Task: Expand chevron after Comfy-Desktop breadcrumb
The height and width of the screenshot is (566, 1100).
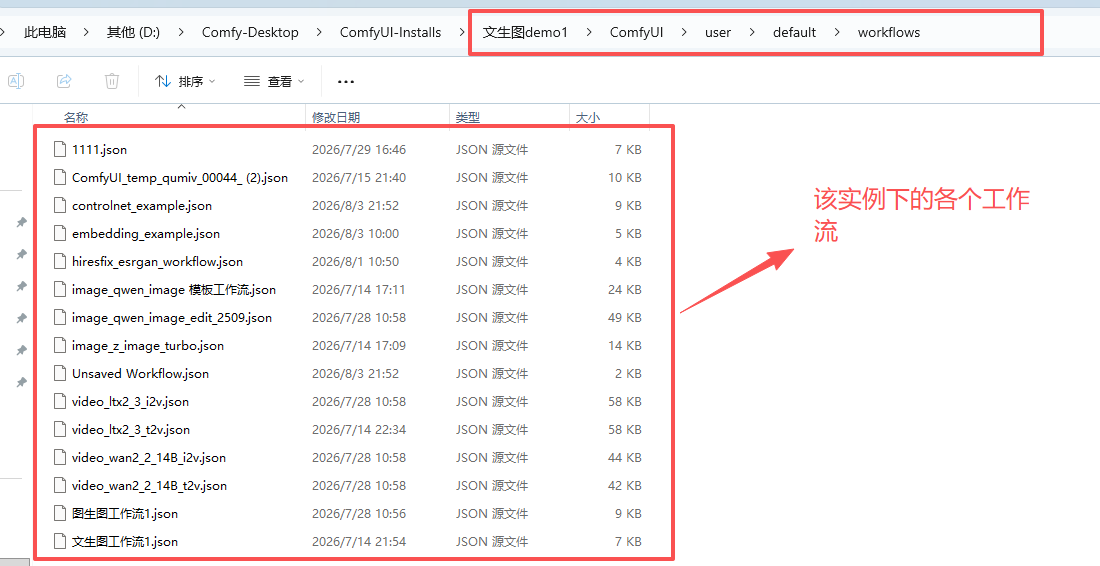Action: (319, 32)
